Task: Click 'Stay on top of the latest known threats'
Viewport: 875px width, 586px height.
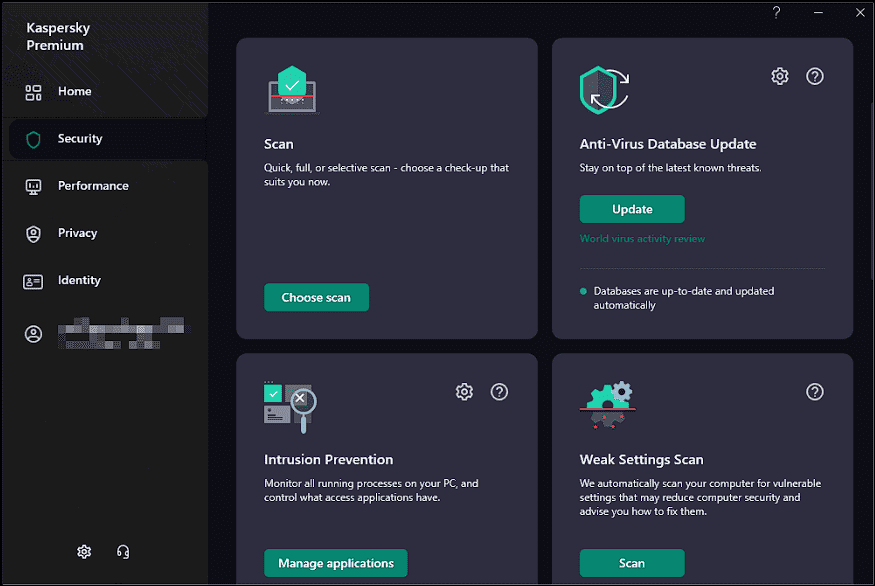Action: point(670,168)
